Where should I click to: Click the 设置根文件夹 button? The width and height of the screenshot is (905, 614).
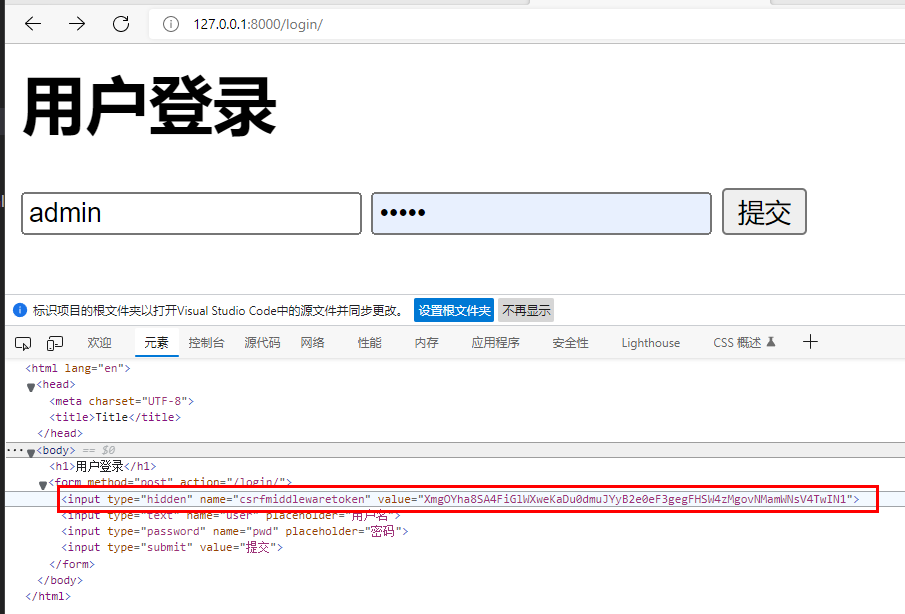click(454, 310)
